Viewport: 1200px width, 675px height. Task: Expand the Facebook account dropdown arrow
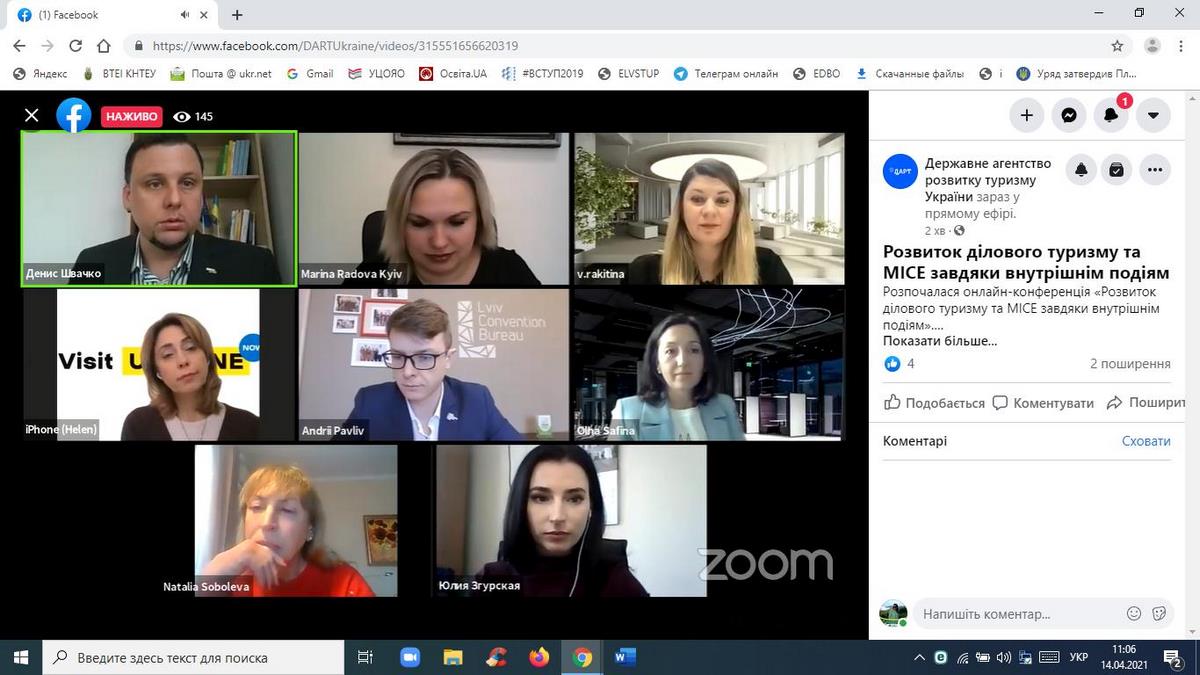pos(1152,115)
